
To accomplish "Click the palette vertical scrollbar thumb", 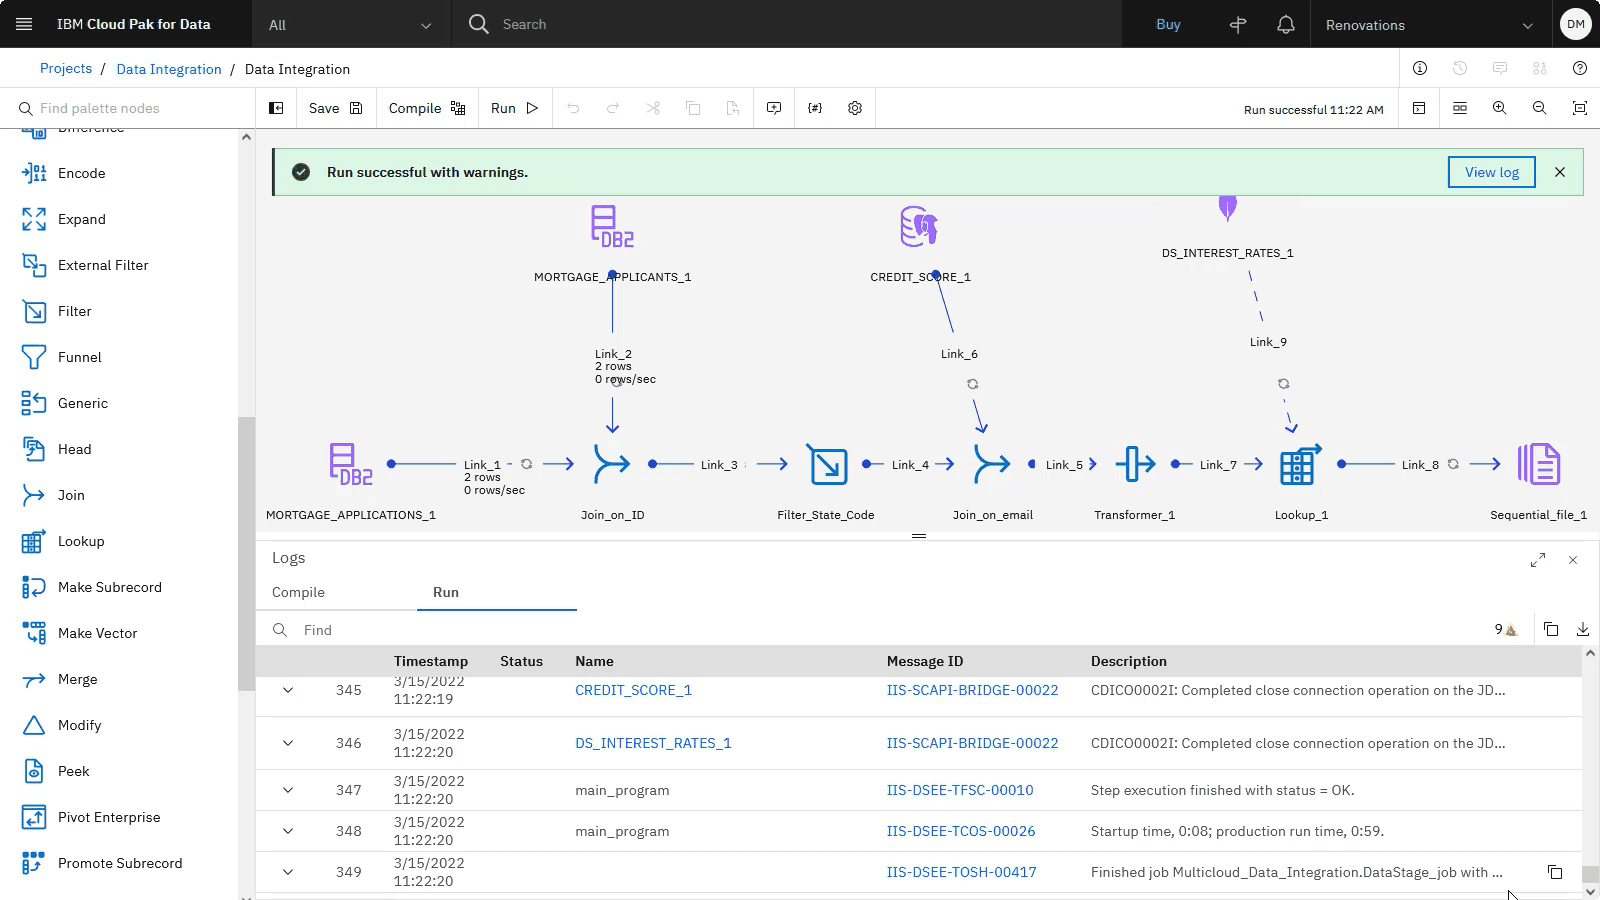I will coord(246,553).
